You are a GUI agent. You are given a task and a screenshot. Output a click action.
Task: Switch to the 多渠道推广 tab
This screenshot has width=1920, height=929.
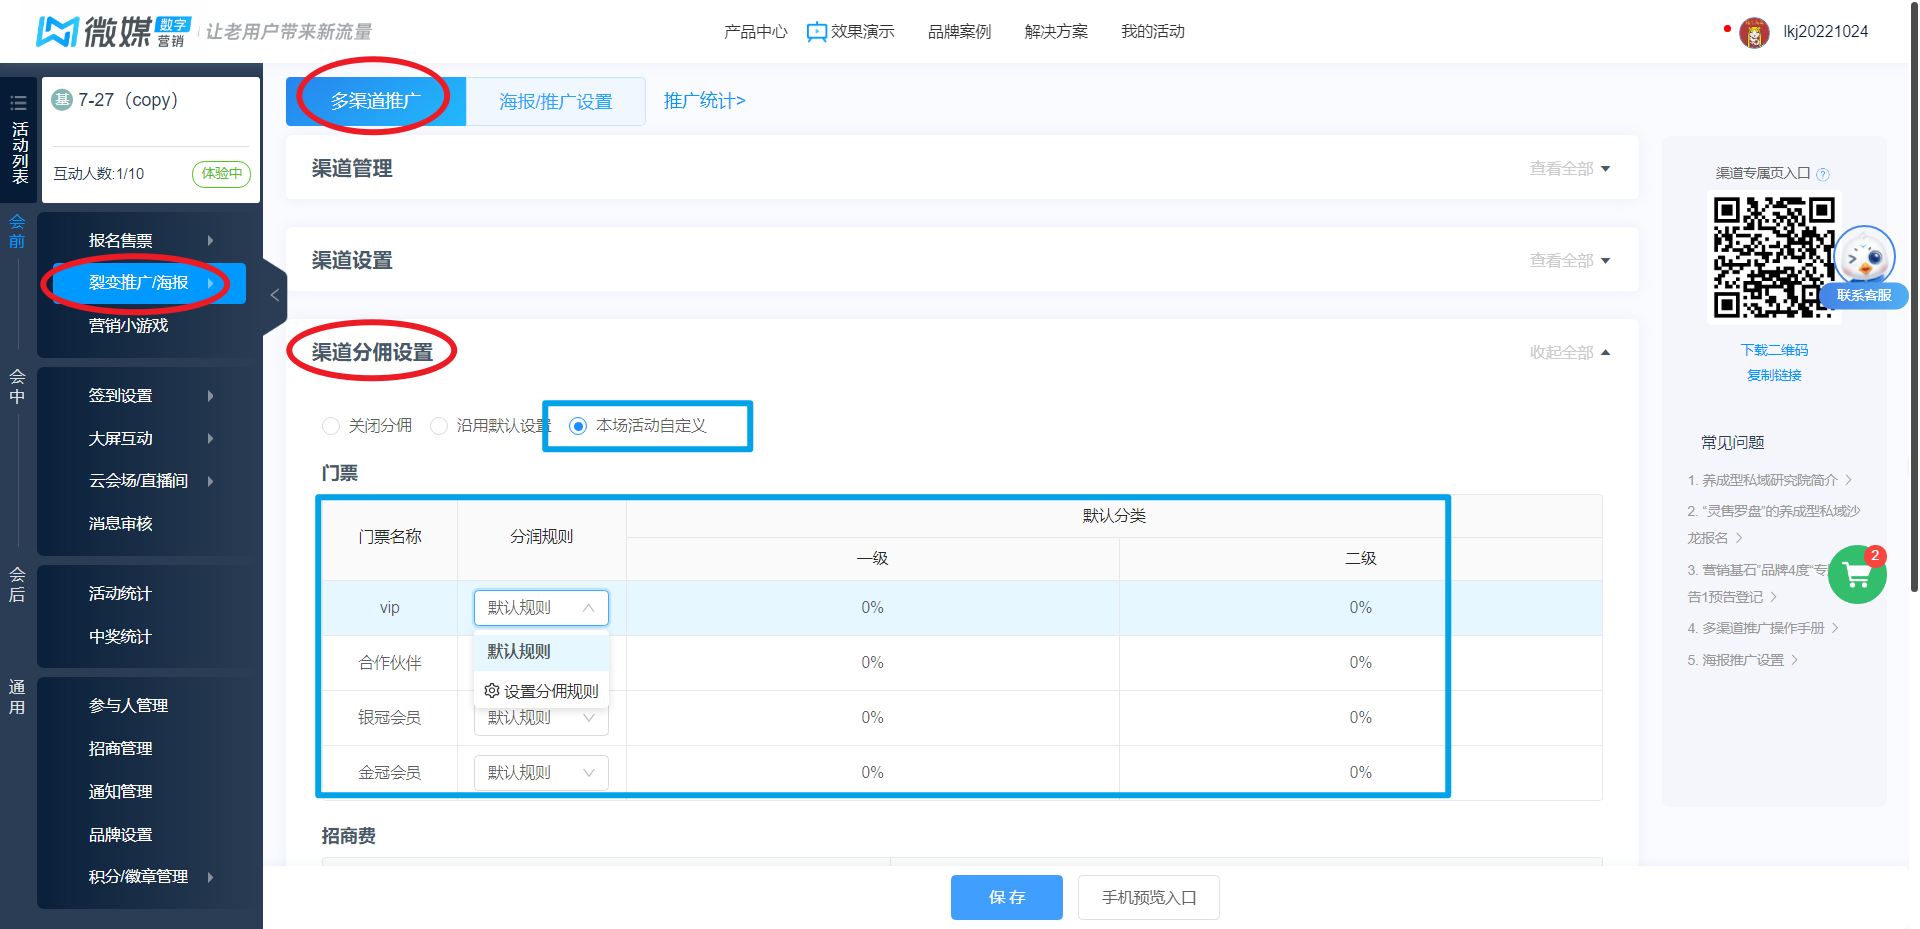tap(376, 101)
